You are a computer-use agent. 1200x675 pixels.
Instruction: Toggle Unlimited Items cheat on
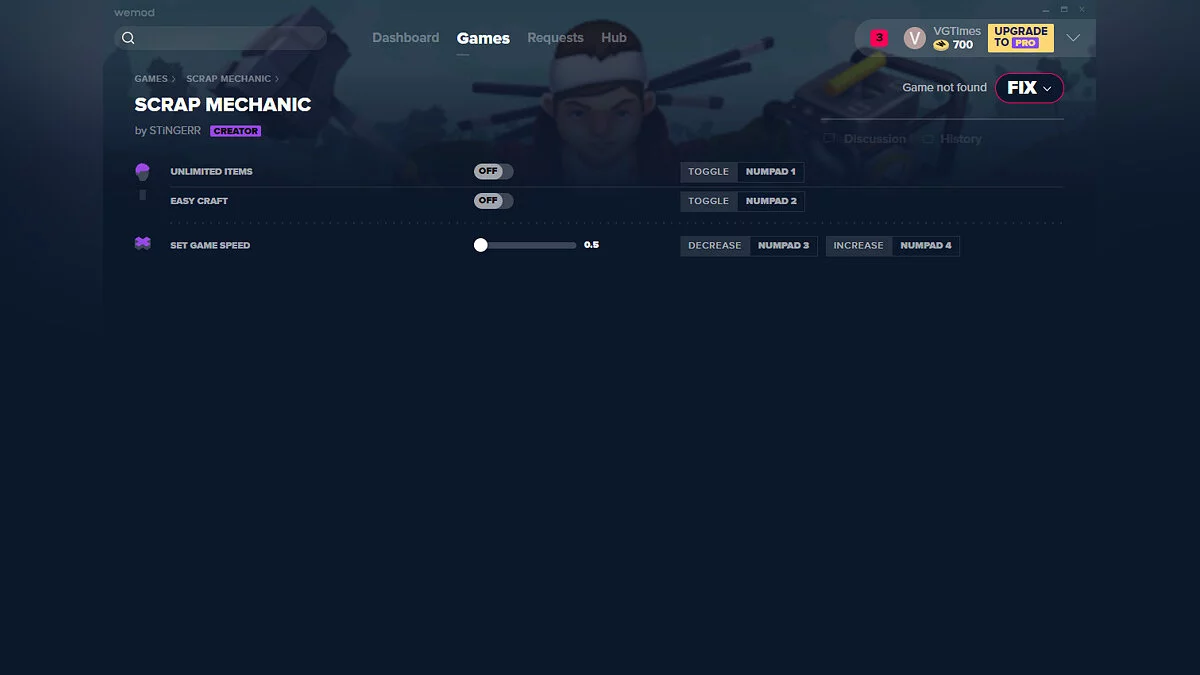(493, 172)
